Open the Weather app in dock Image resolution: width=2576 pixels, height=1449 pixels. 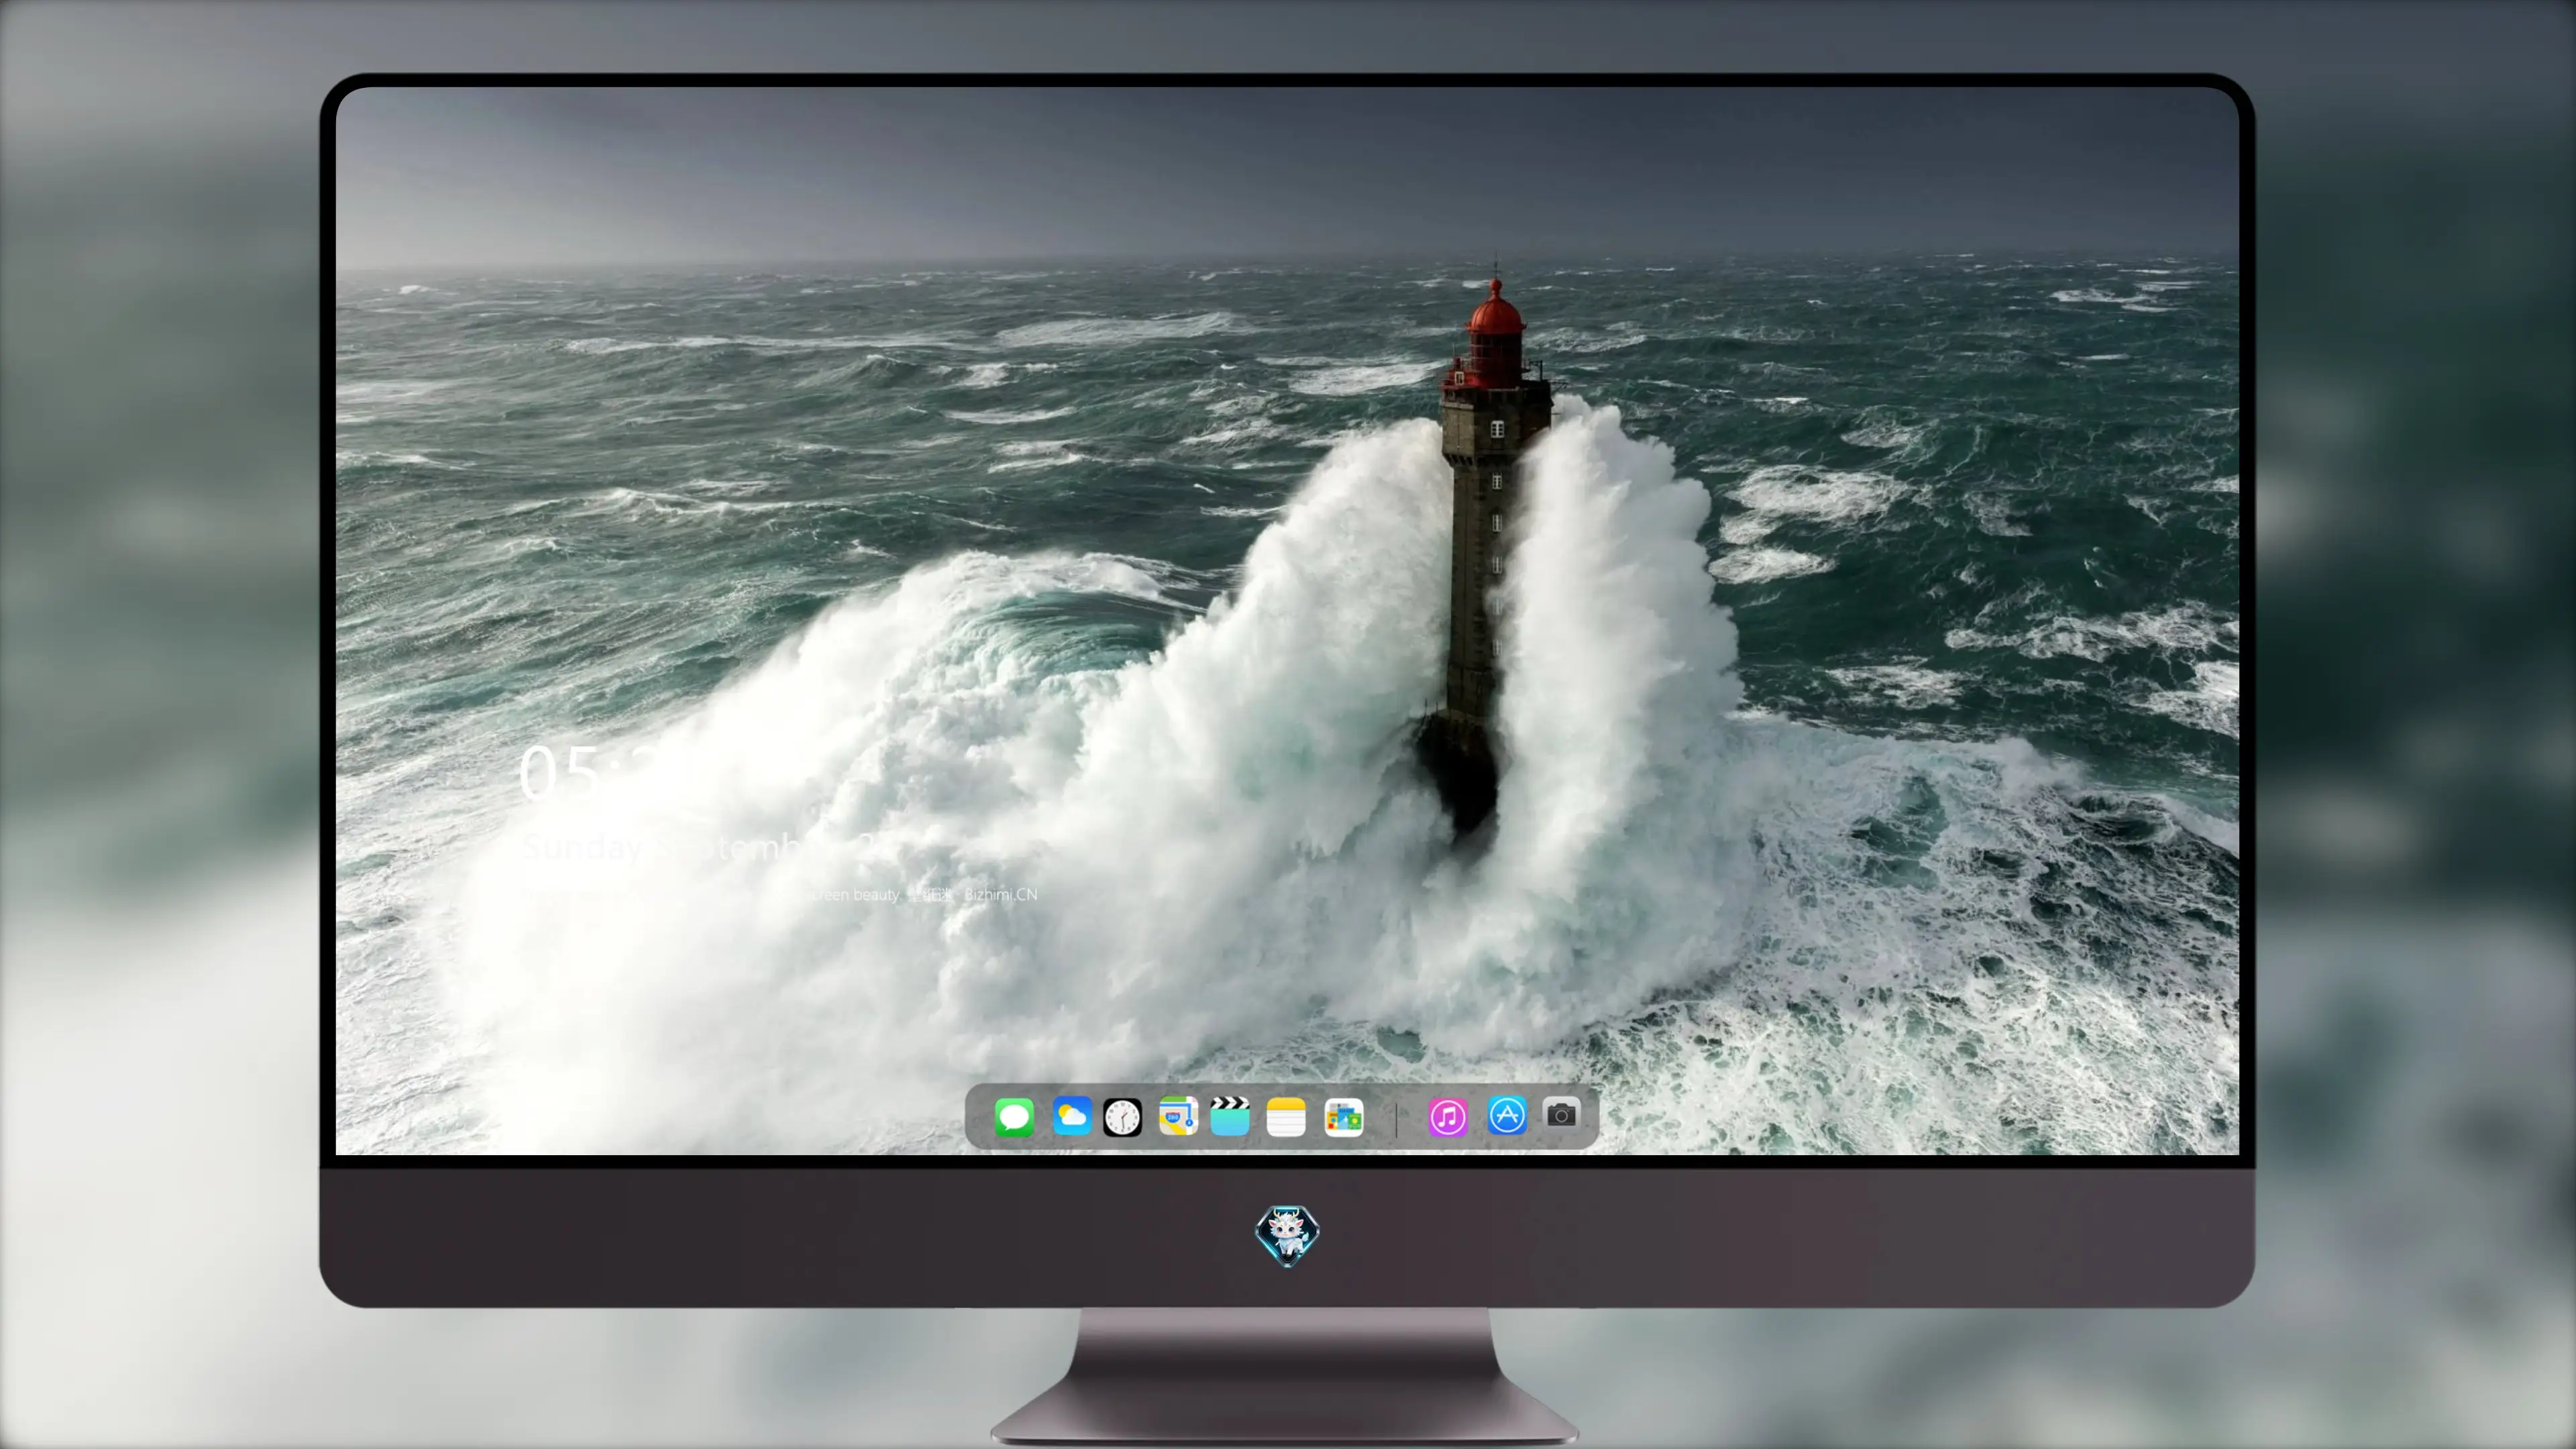[1072, 1116]
